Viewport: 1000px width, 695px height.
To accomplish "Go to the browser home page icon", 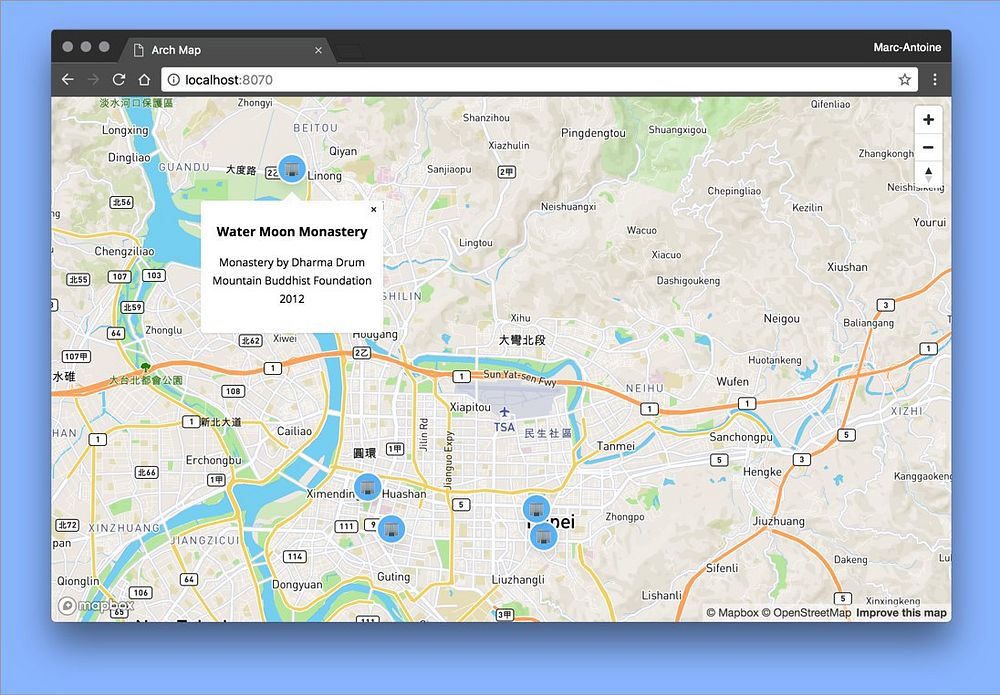I will [144, 80].
